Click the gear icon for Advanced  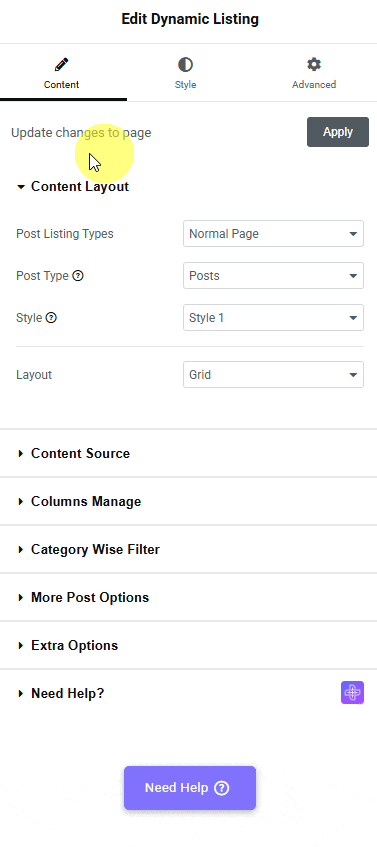point(314,65)
